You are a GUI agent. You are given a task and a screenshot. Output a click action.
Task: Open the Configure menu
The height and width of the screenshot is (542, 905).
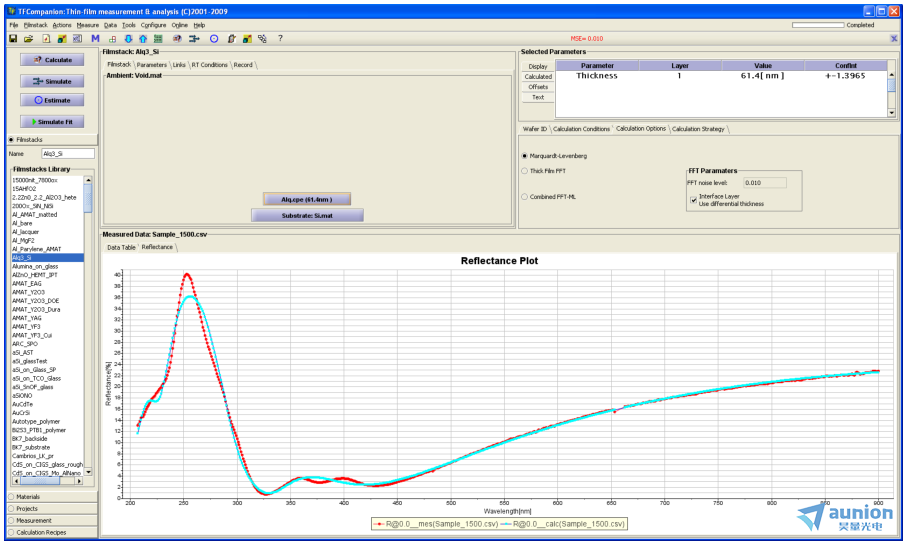154,25
